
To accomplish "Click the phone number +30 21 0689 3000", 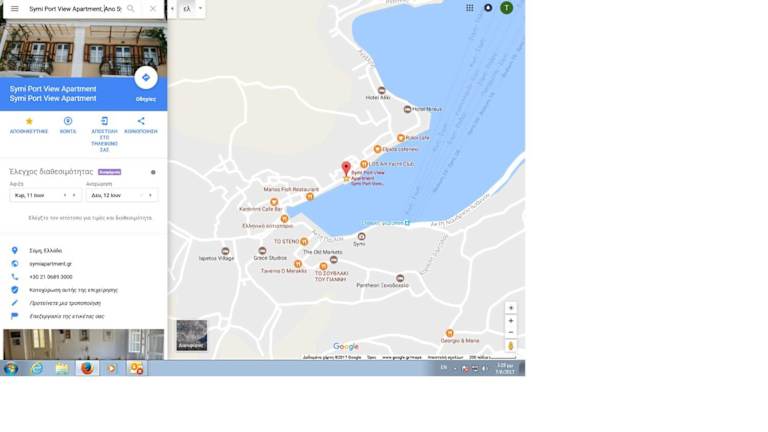I will pyautogui.click(x=50, y=277).
